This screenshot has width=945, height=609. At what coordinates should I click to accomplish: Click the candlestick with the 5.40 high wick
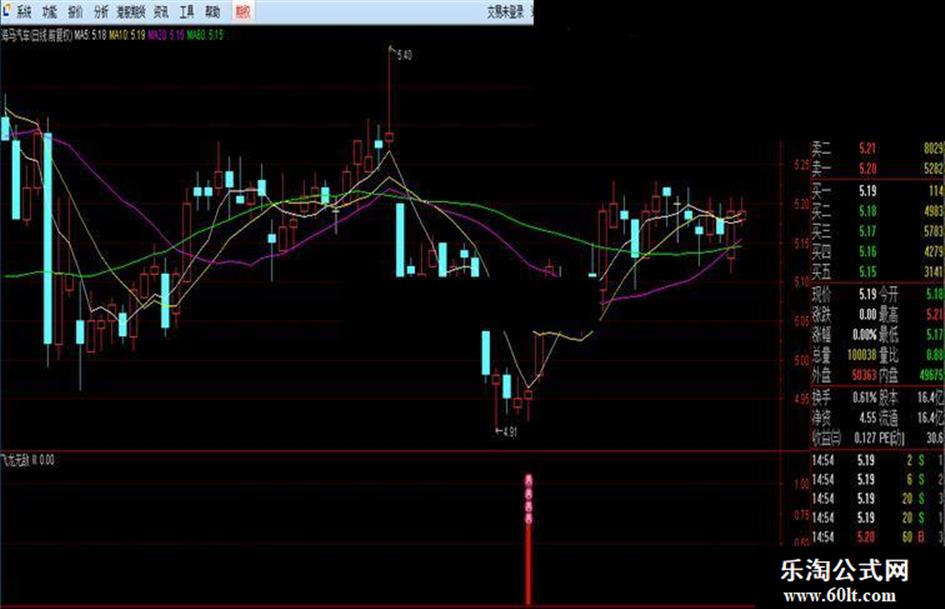pos(389,137)
